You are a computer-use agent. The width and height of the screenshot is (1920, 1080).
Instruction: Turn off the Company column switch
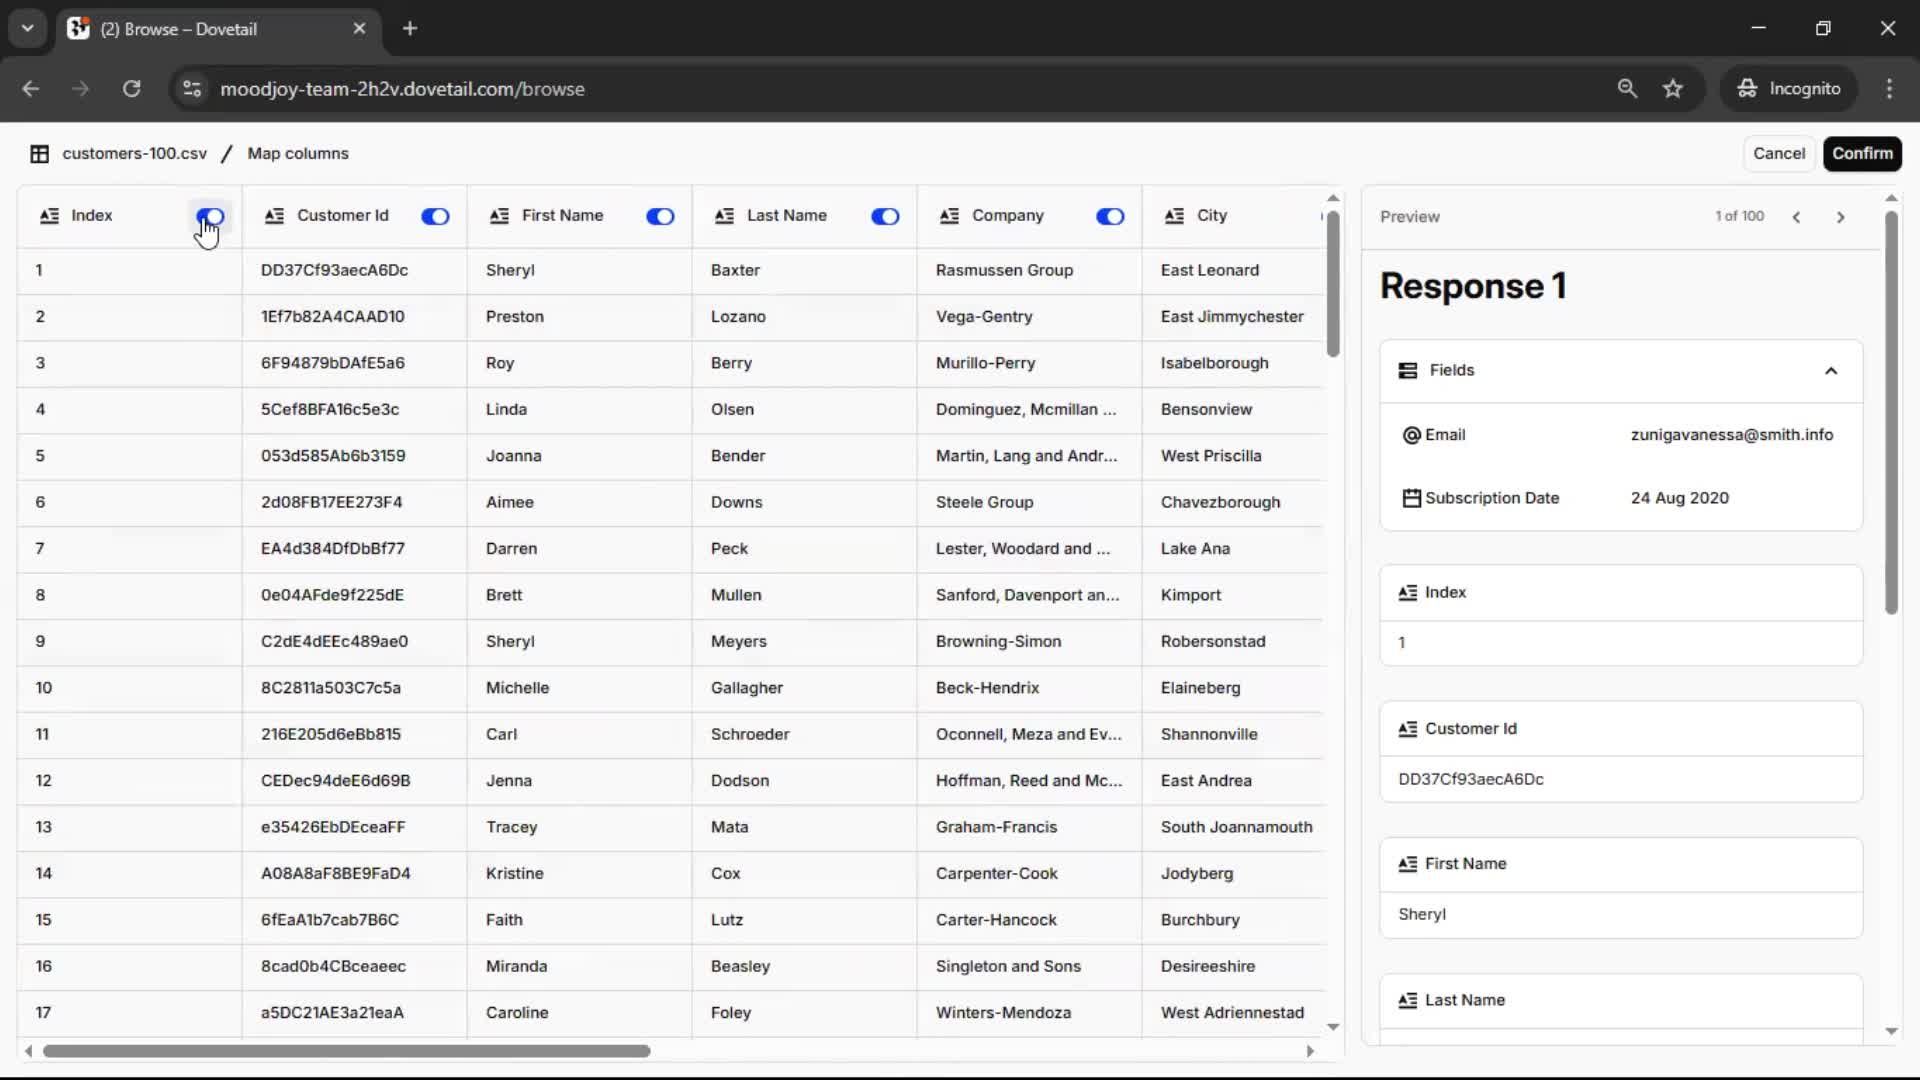click(1110, 216)
